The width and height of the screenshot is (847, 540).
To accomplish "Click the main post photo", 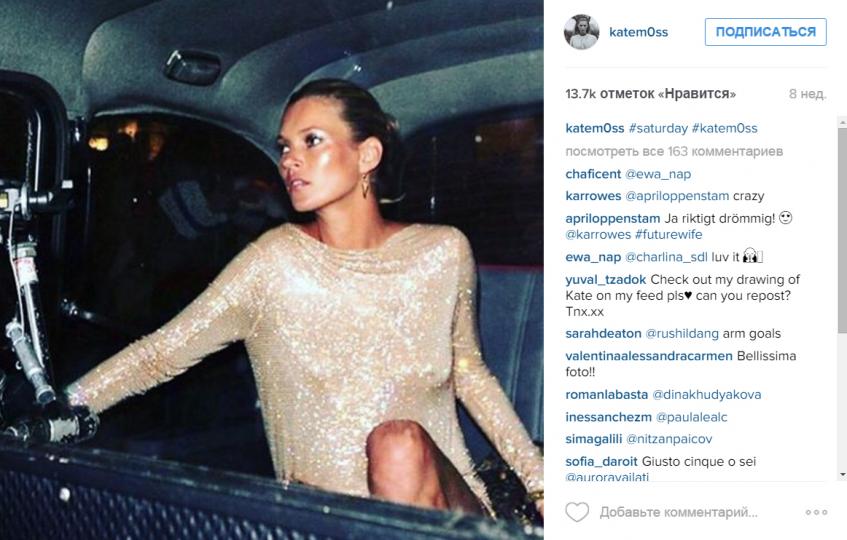I will (x=272, y=270).
